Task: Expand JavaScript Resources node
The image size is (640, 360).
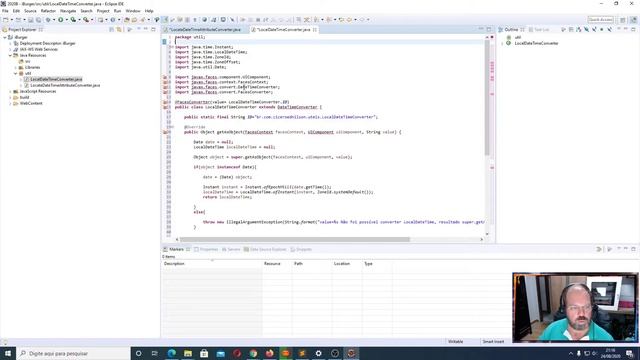Action: pos(10,91)
